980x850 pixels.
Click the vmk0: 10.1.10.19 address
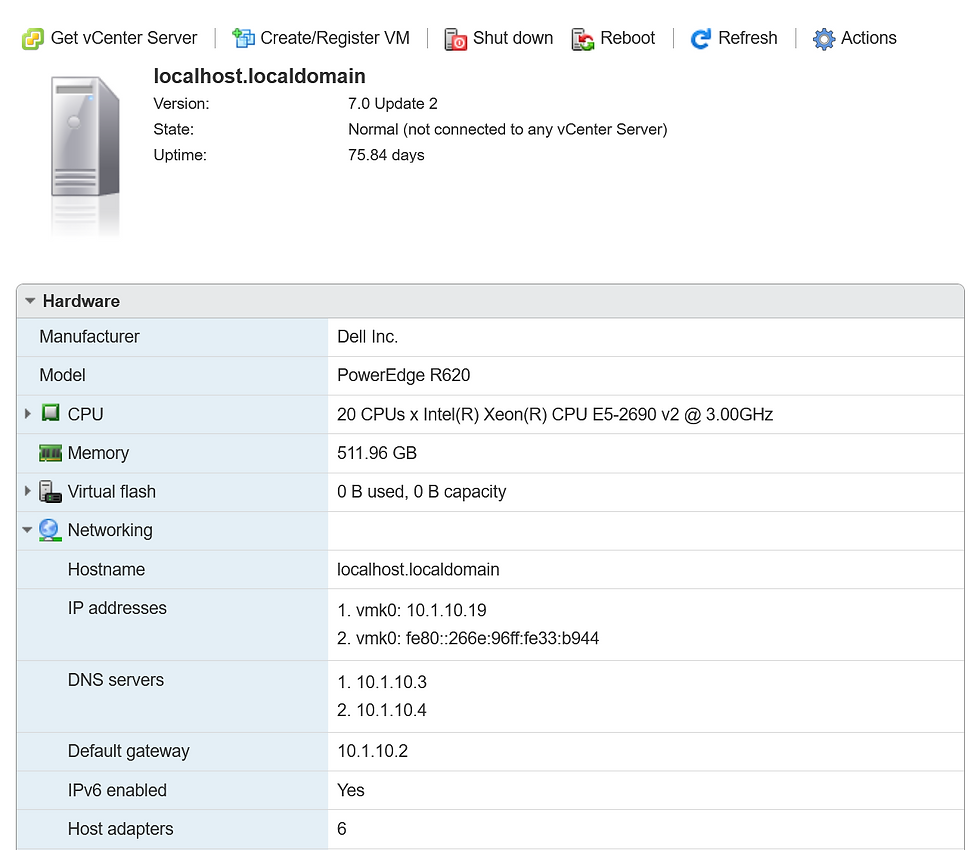[411, 610]
